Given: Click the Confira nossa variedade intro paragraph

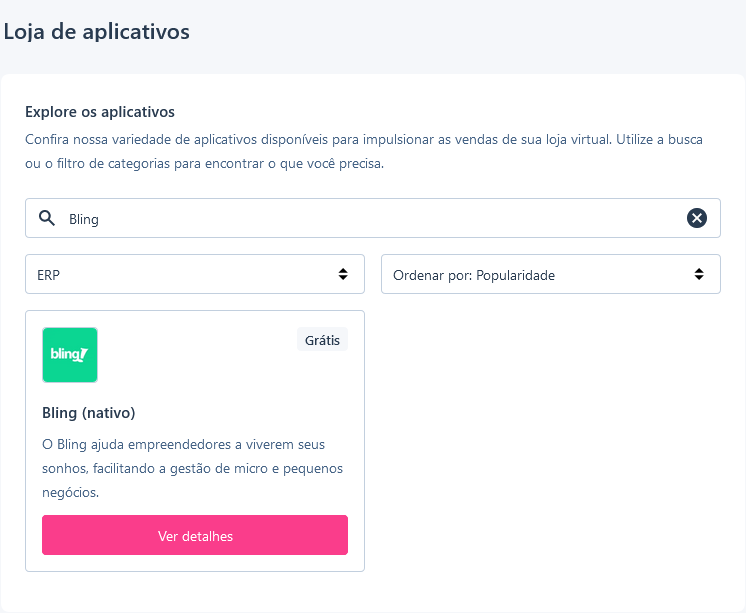Looking at the screenshot, I should [364, 151].
